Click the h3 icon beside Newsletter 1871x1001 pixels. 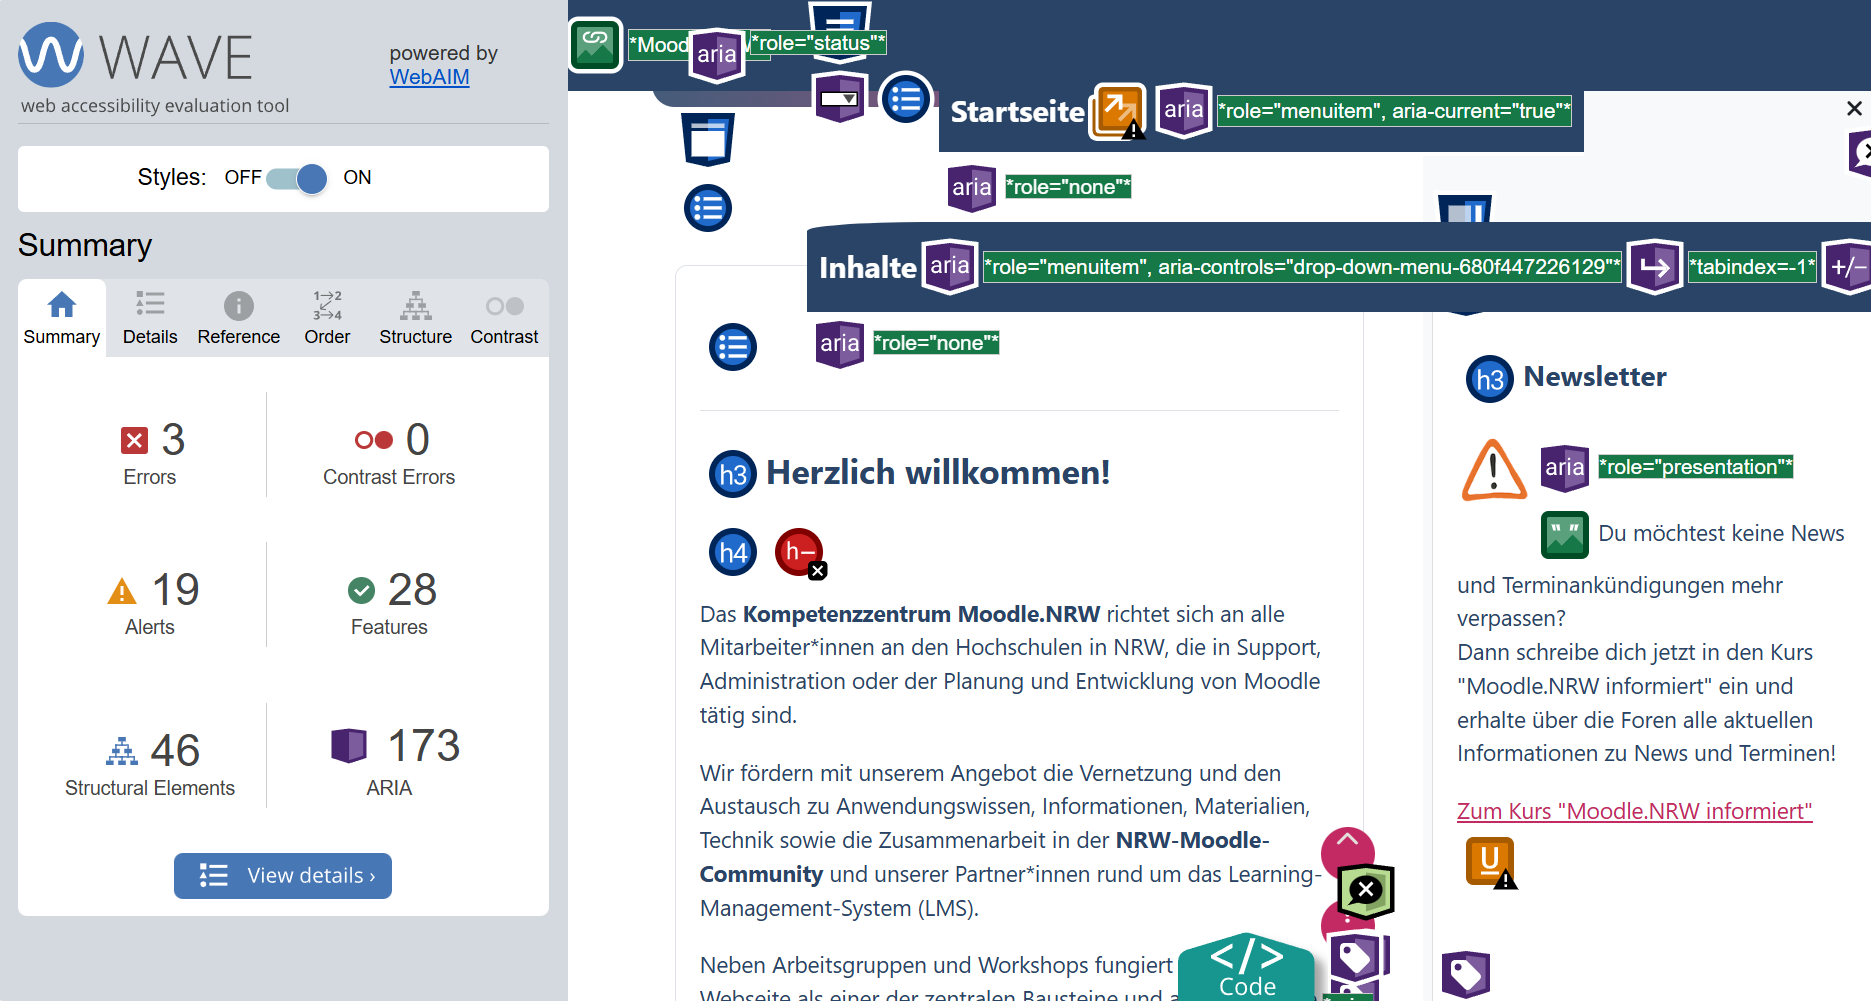pos(1489,379)
